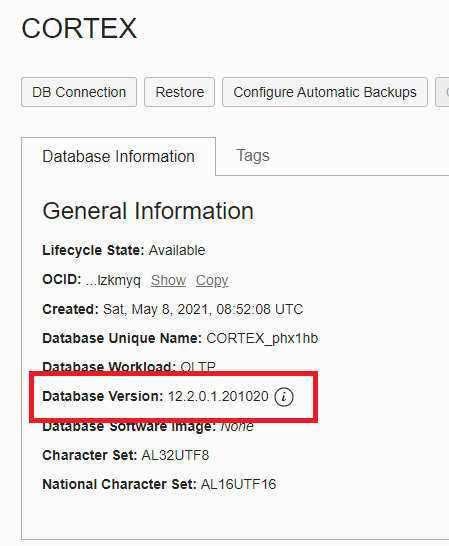Viewport: 449px width, 546px height.
Task: Click the unique name CORTEX_phx1hb
Action: [262, 338]
